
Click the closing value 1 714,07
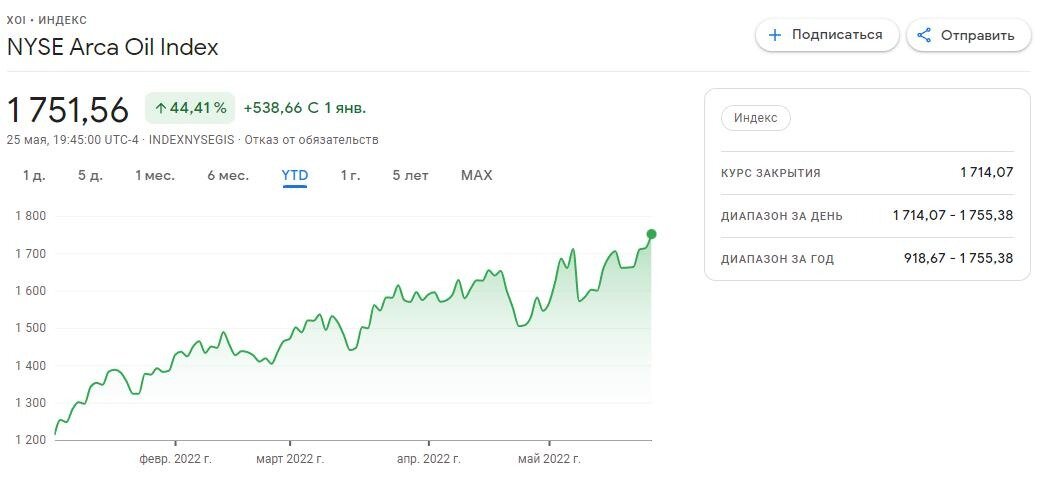click(986, 173)
